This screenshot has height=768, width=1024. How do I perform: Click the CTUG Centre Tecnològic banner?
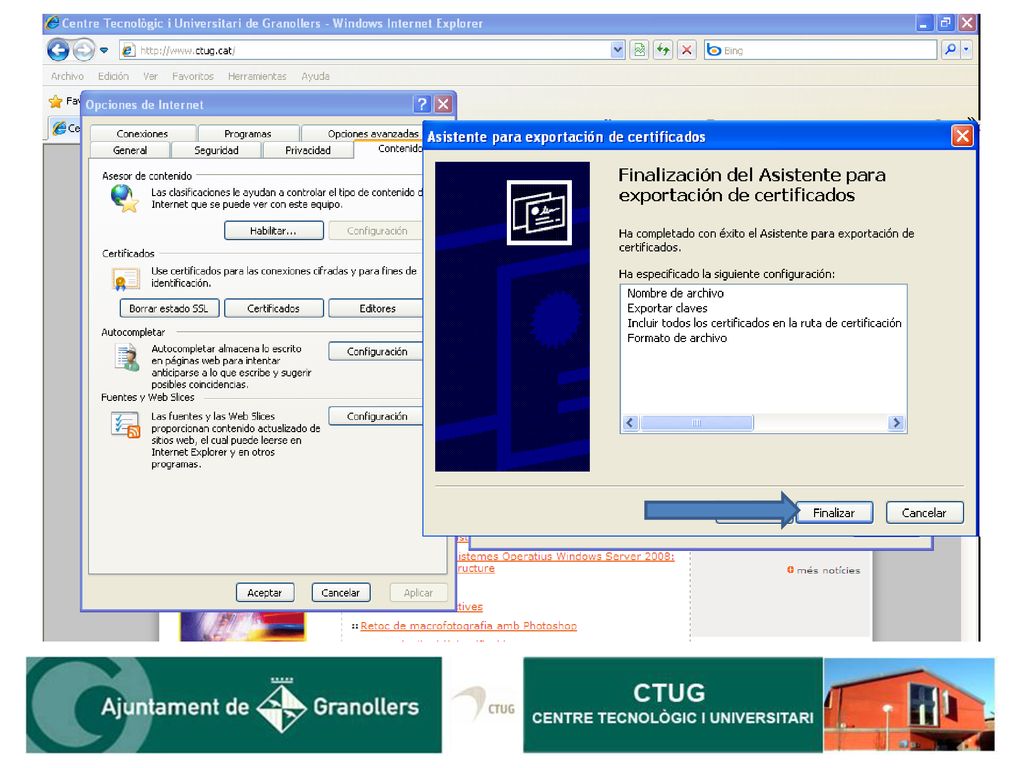point(673,705)
